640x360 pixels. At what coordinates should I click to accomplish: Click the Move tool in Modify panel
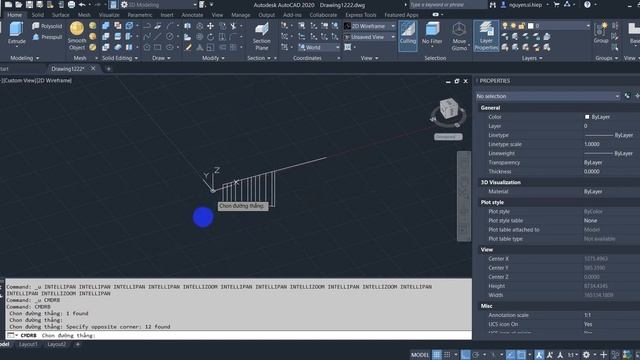click(x=210, y=26)
